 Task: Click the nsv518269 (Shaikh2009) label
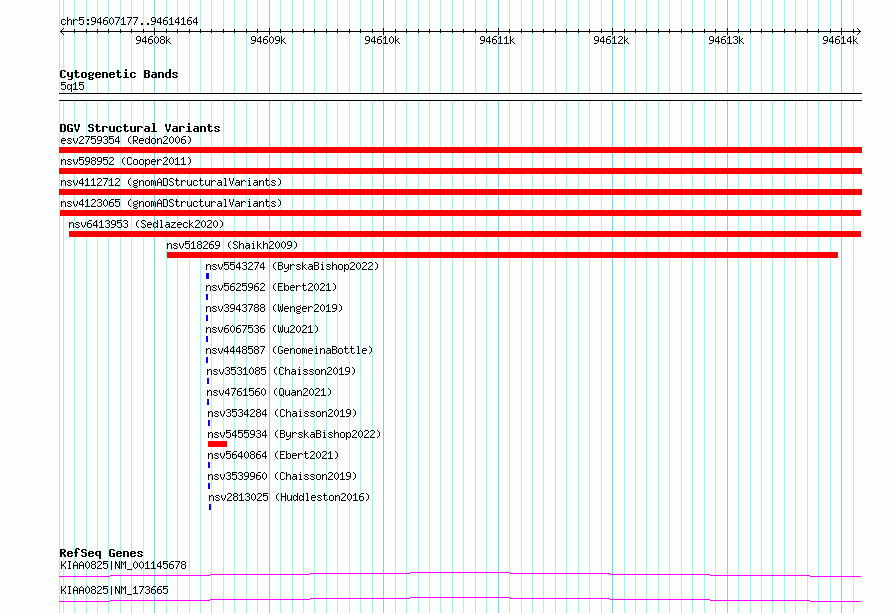click(232, 245)
